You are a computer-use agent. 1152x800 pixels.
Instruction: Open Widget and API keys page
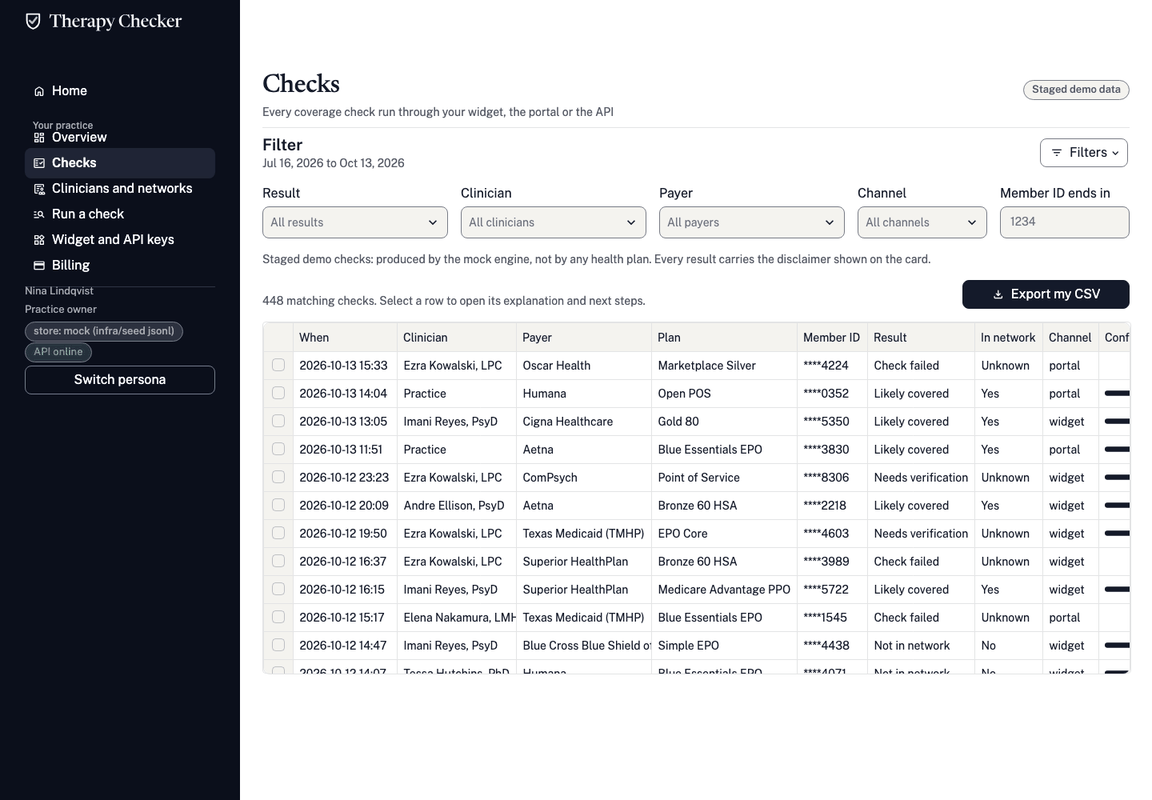point(120,240)
